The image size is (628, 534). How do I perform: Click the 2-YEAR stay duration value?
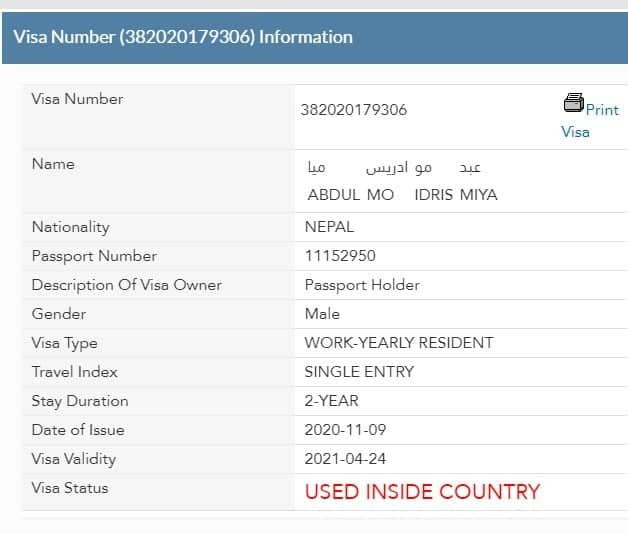[x=332, y=401]
